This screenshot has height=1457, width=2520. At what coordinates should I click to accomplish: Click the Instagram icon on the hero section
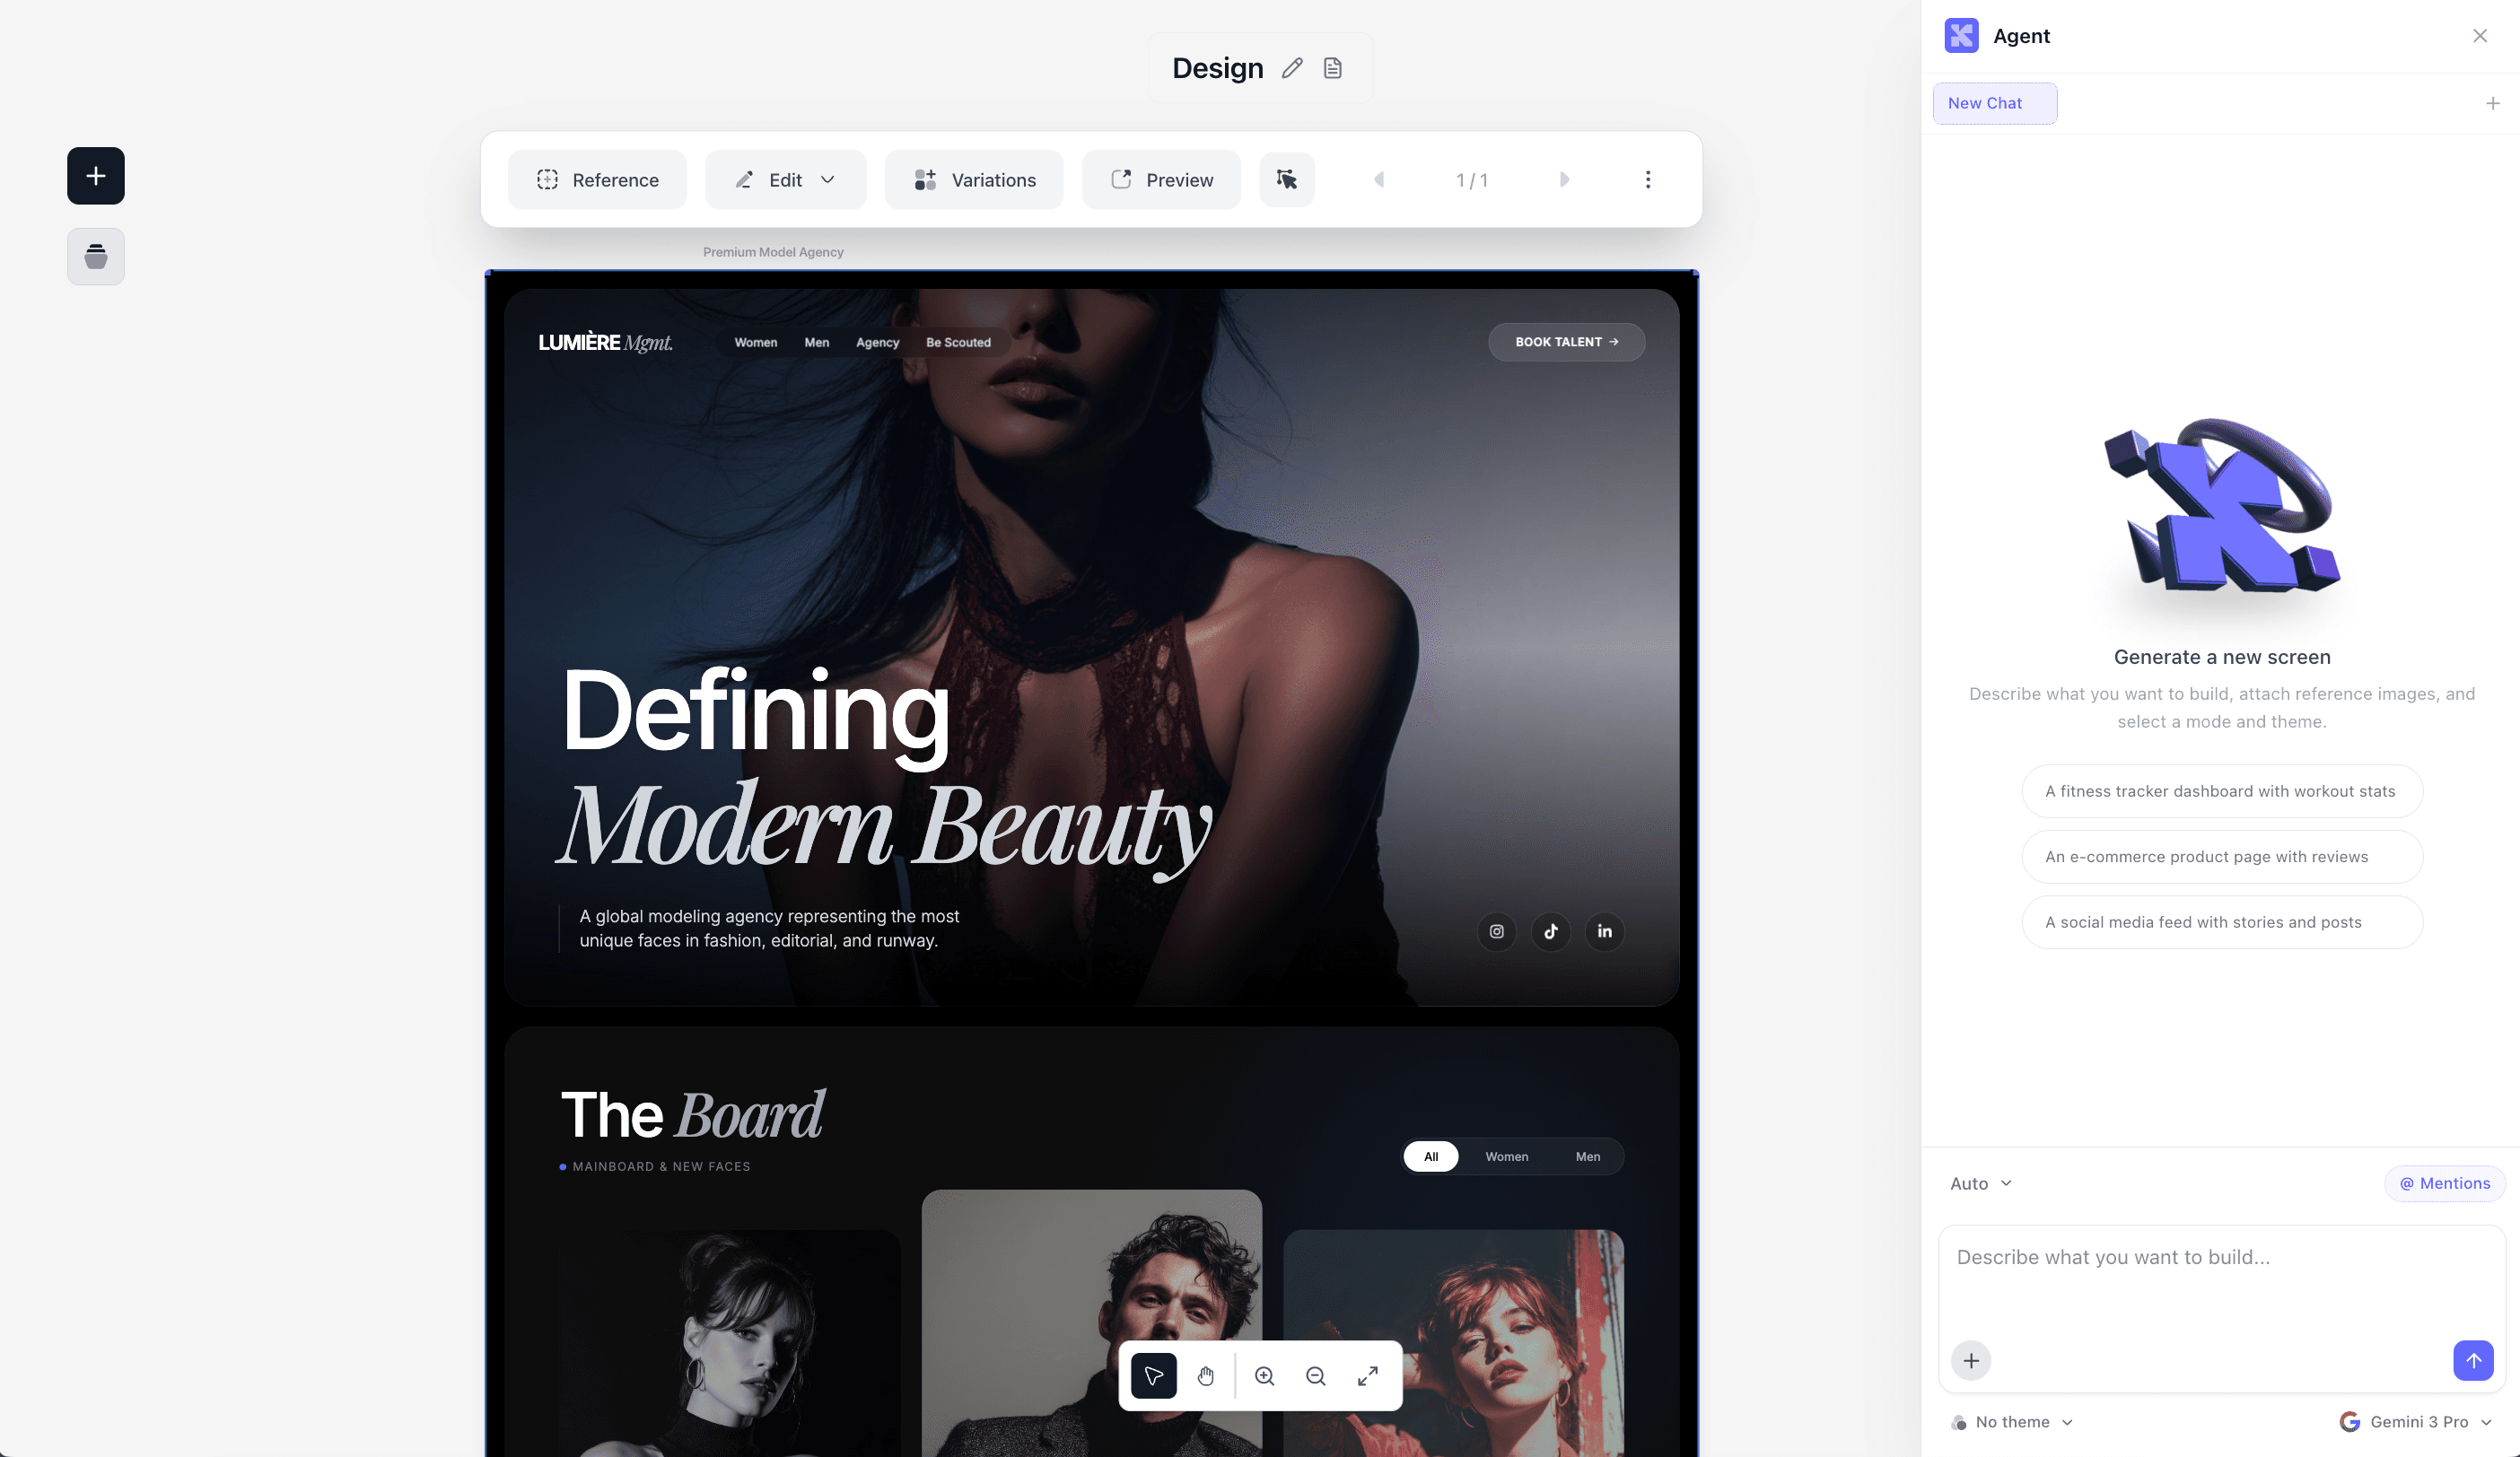1497,931
